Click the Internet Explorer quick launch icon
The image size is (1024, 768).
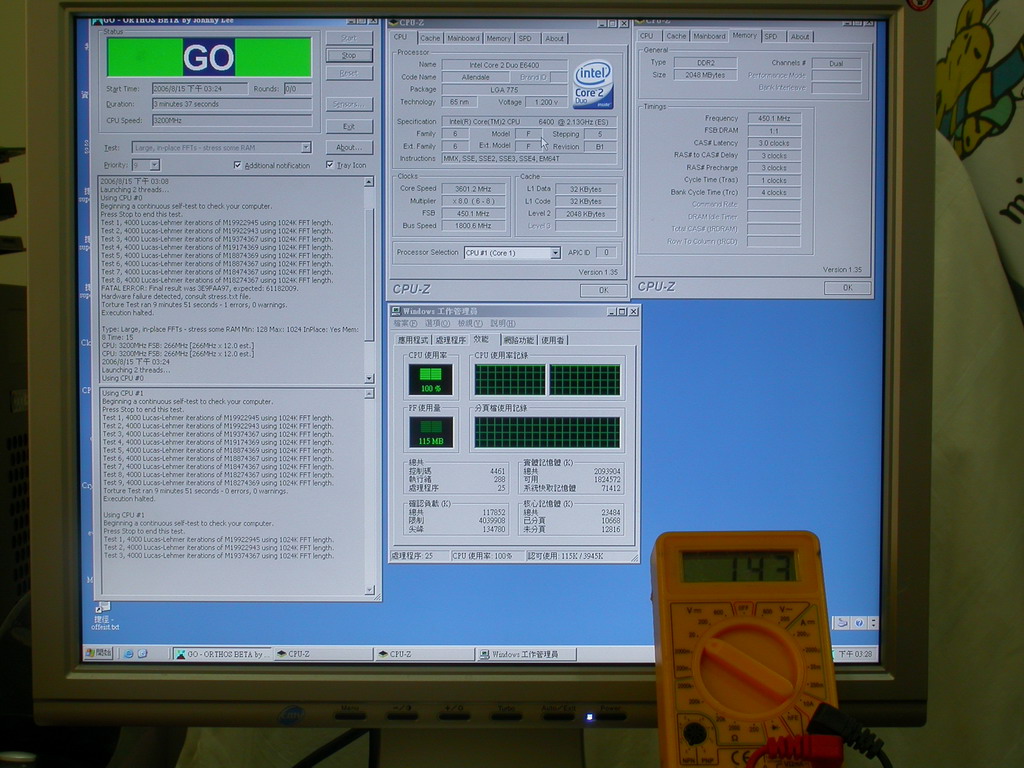pyautogui.click(x=129, y=653)
